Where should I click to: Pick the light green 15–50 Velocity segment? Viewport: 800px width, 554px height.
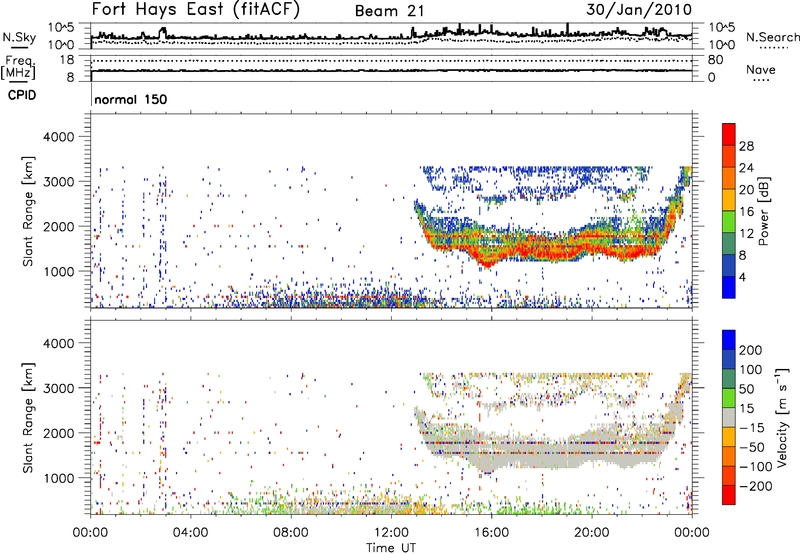click(x=729, y=398)
